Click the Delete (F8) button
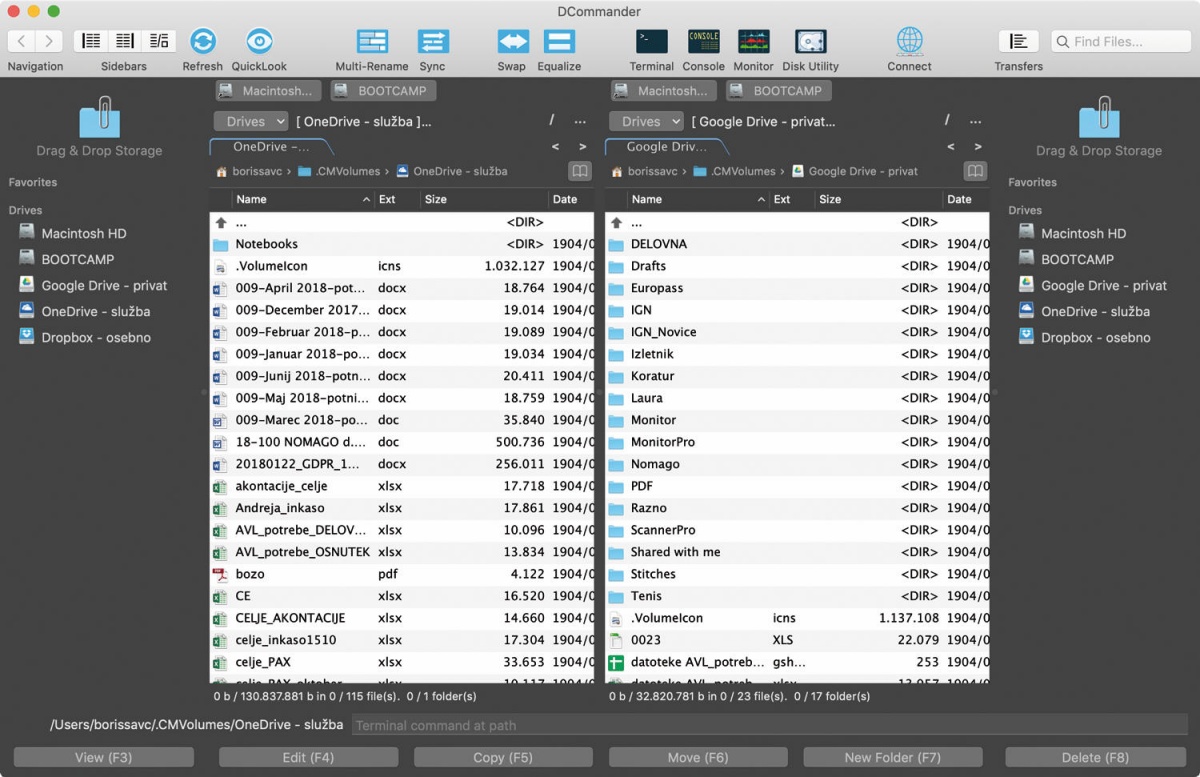Image resolution: width=1200 pixels, height=777 pixels. pyautogui.click(x=1095, y=758)
